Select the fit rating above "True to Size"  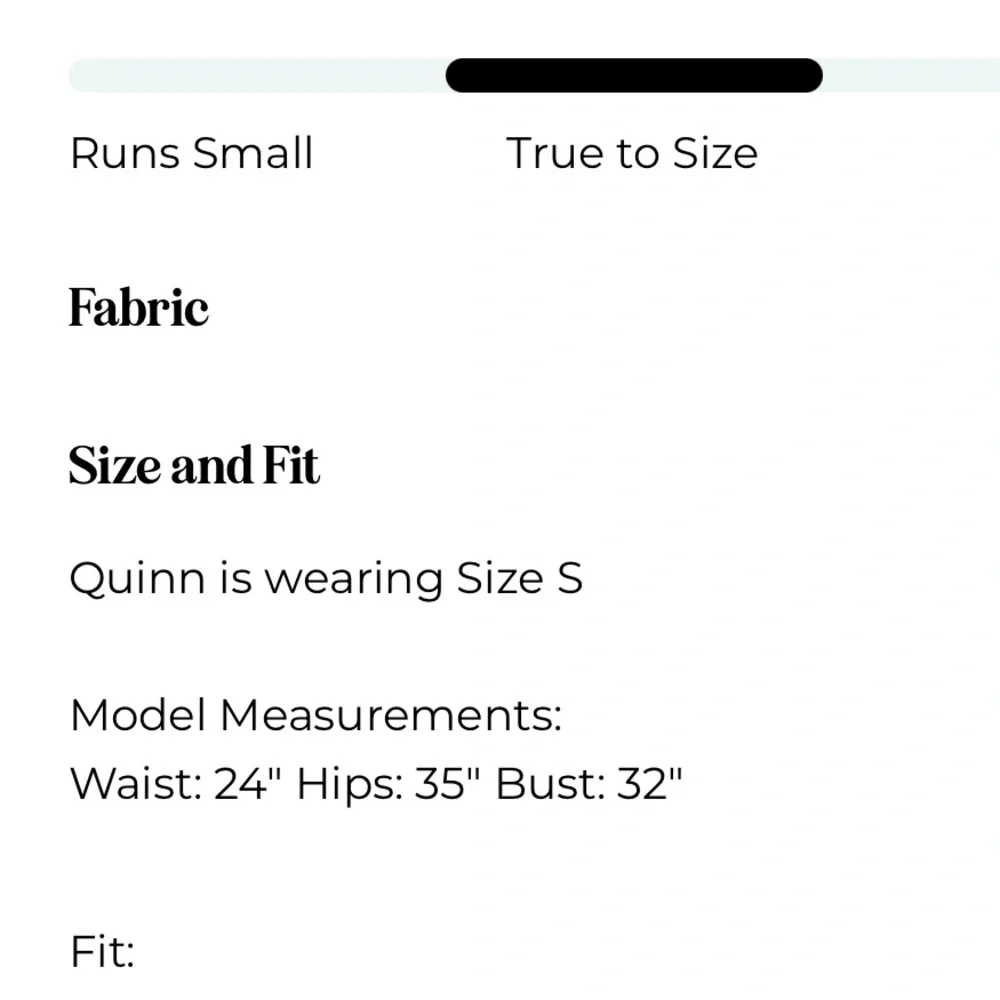pos(633,75)
